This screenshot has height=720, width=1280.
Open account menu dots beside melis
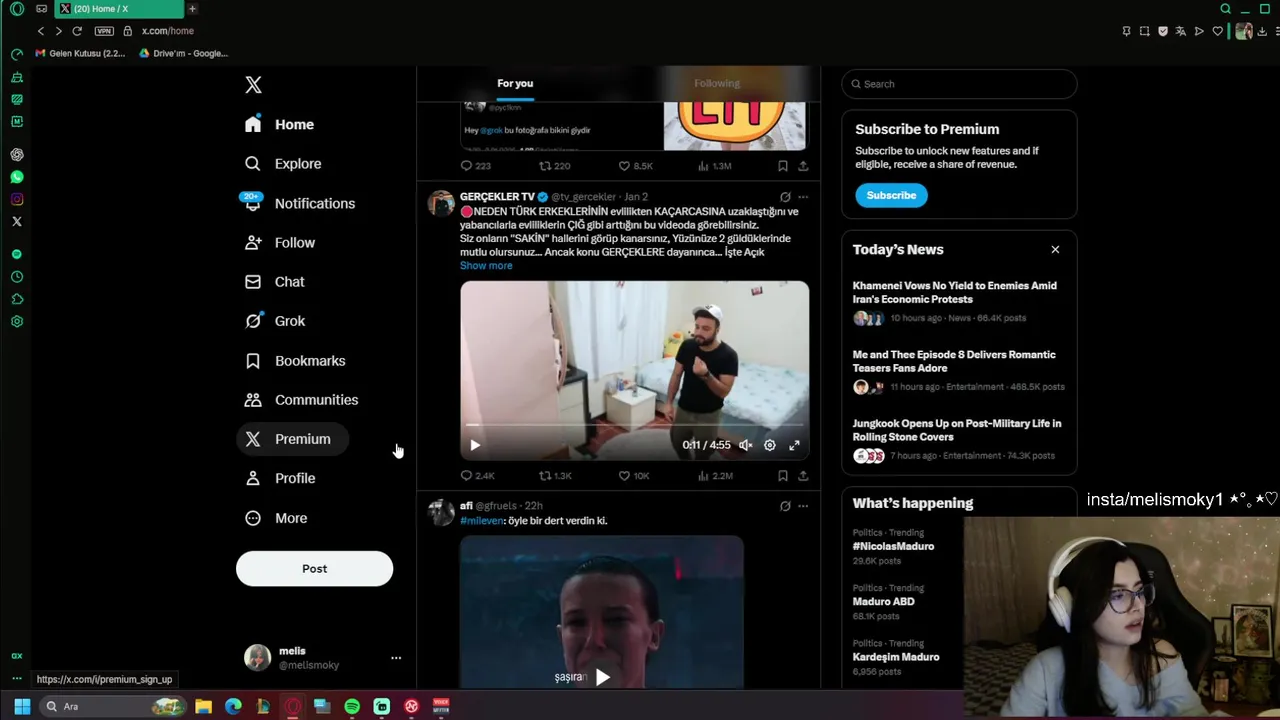(396, 658)
